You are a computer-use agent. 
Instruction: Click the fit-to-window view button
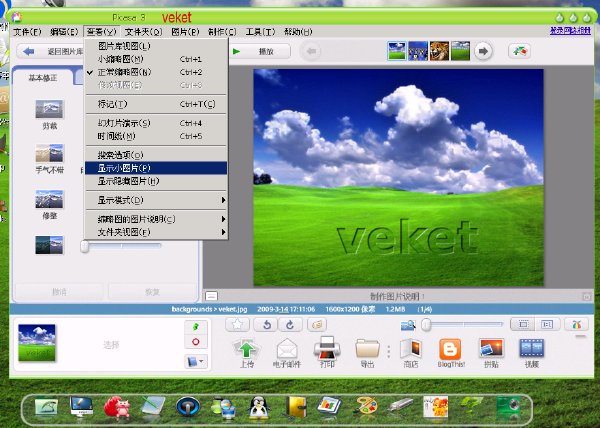coord(523,324)
